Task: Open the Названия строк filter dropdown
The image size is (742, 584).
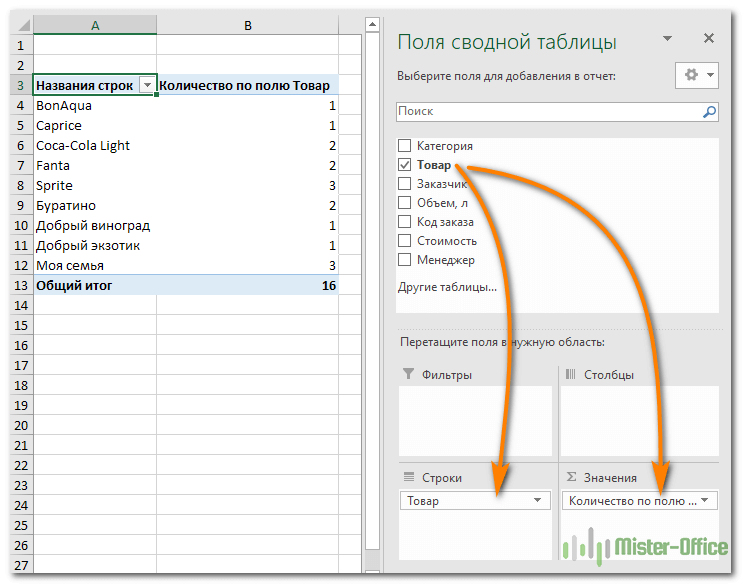Action: click(147, 85)
